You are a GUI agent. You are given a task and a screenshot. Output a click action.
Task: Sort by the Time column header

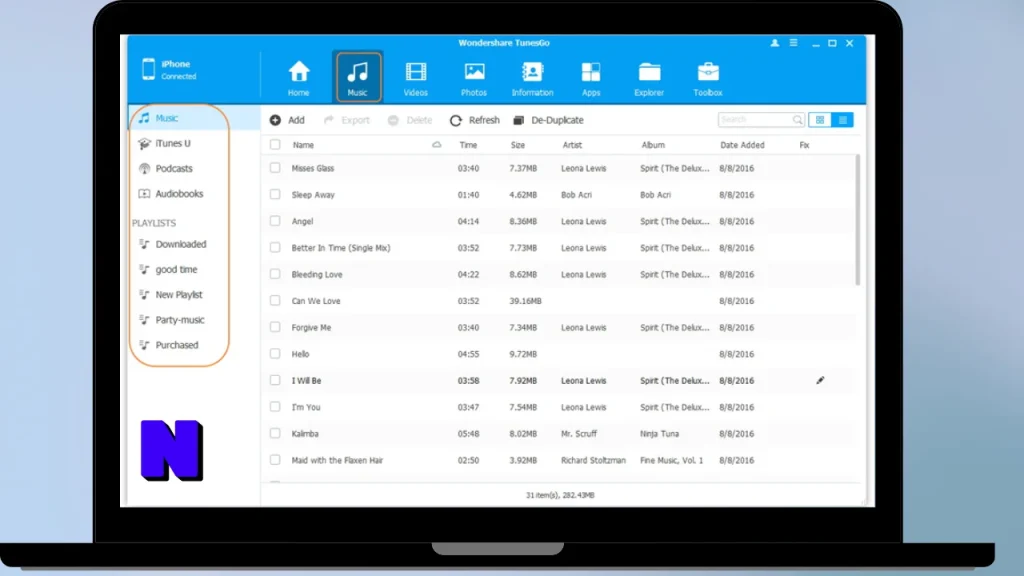468,145
